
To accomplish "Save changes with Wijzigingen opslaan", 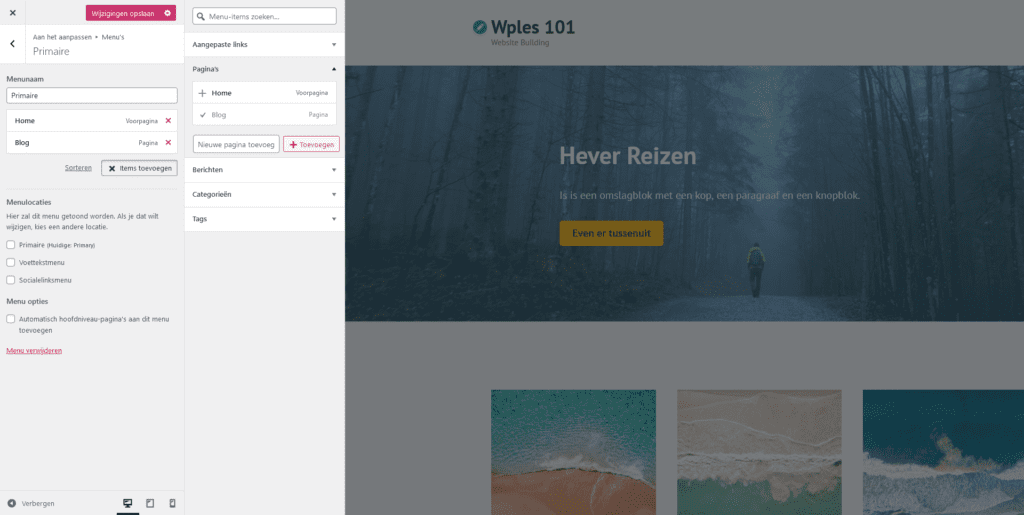I will click(123, 13).
